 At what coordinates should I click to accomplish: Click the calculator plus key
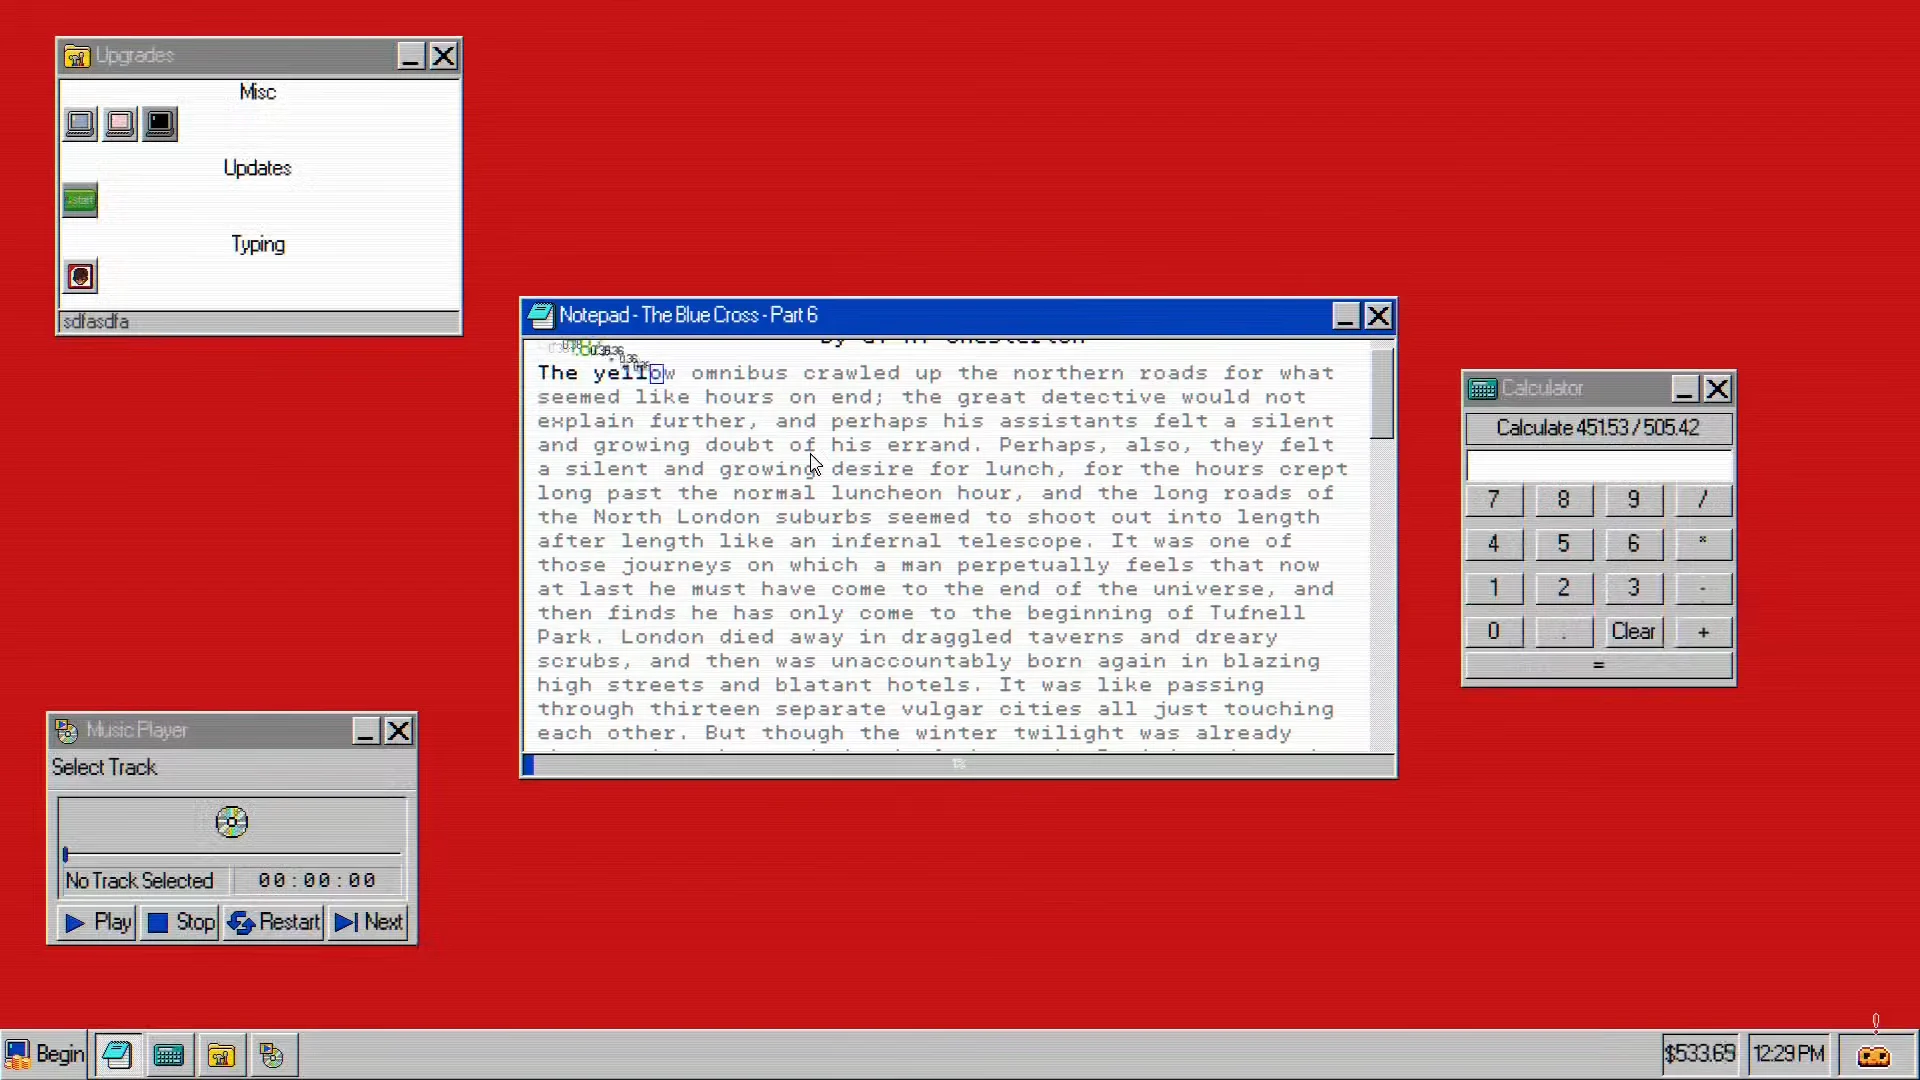coord(1703,632)
